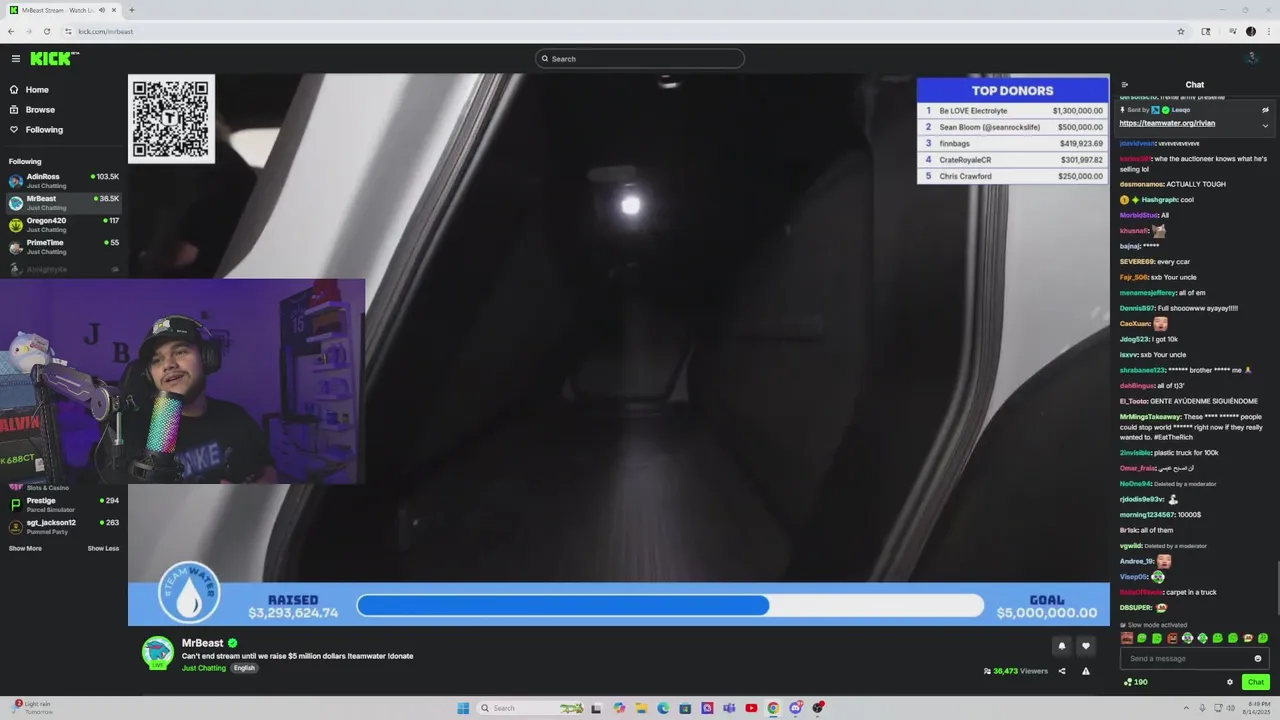Collapse the chat panel icon
1280x720 pixels.
(x=1125, y=85)
